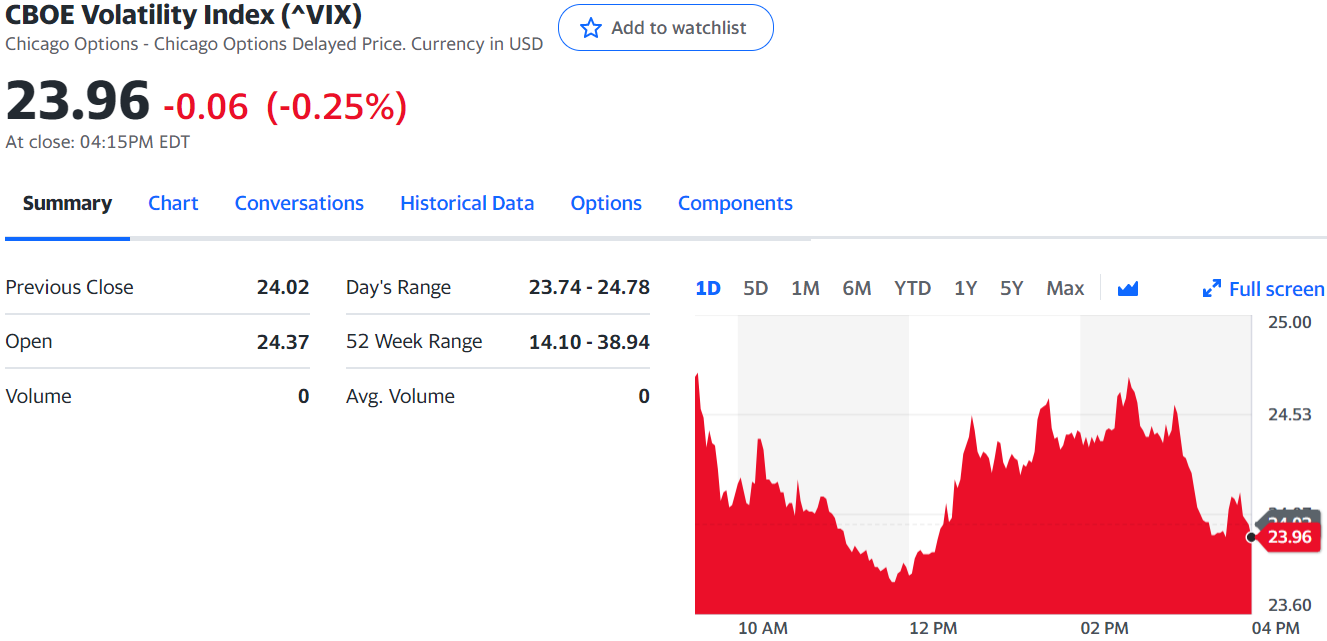The height and width of the screenshot is (641, 1327).
Task: Display the 5Y chart range
Action: 1012,288
